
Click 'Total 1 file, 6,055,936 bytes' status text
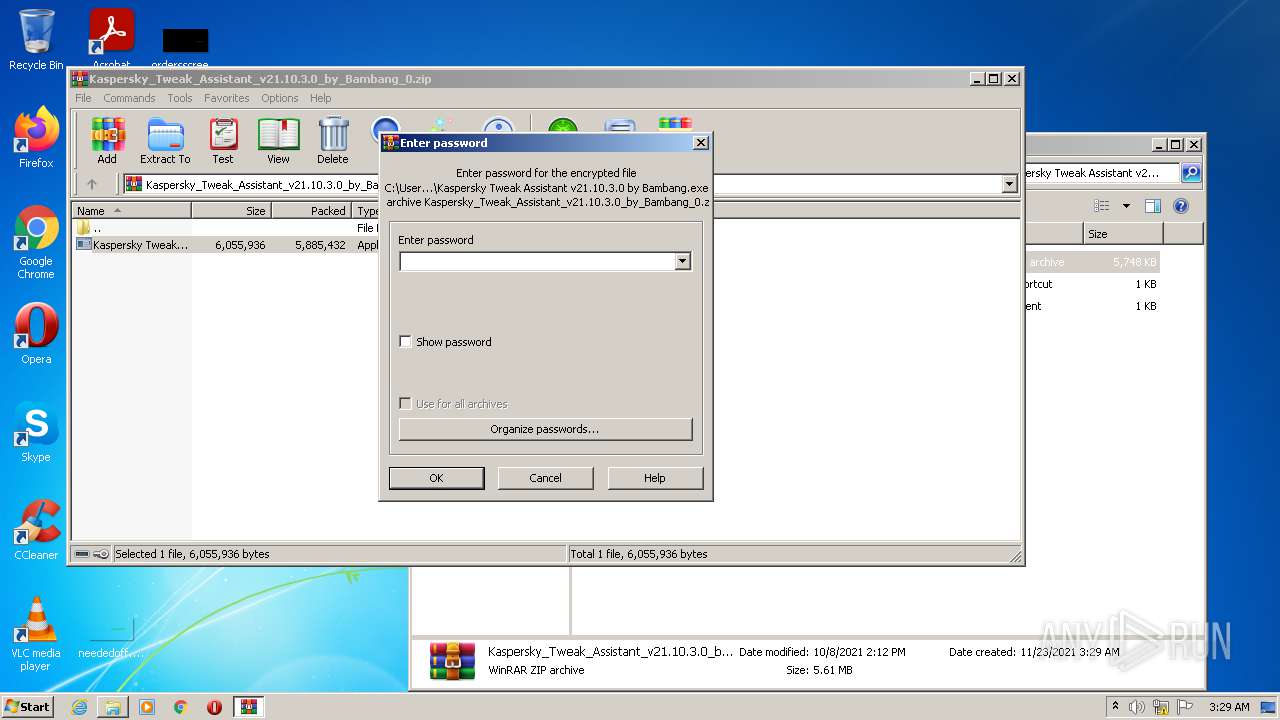(x=639, y=554)
